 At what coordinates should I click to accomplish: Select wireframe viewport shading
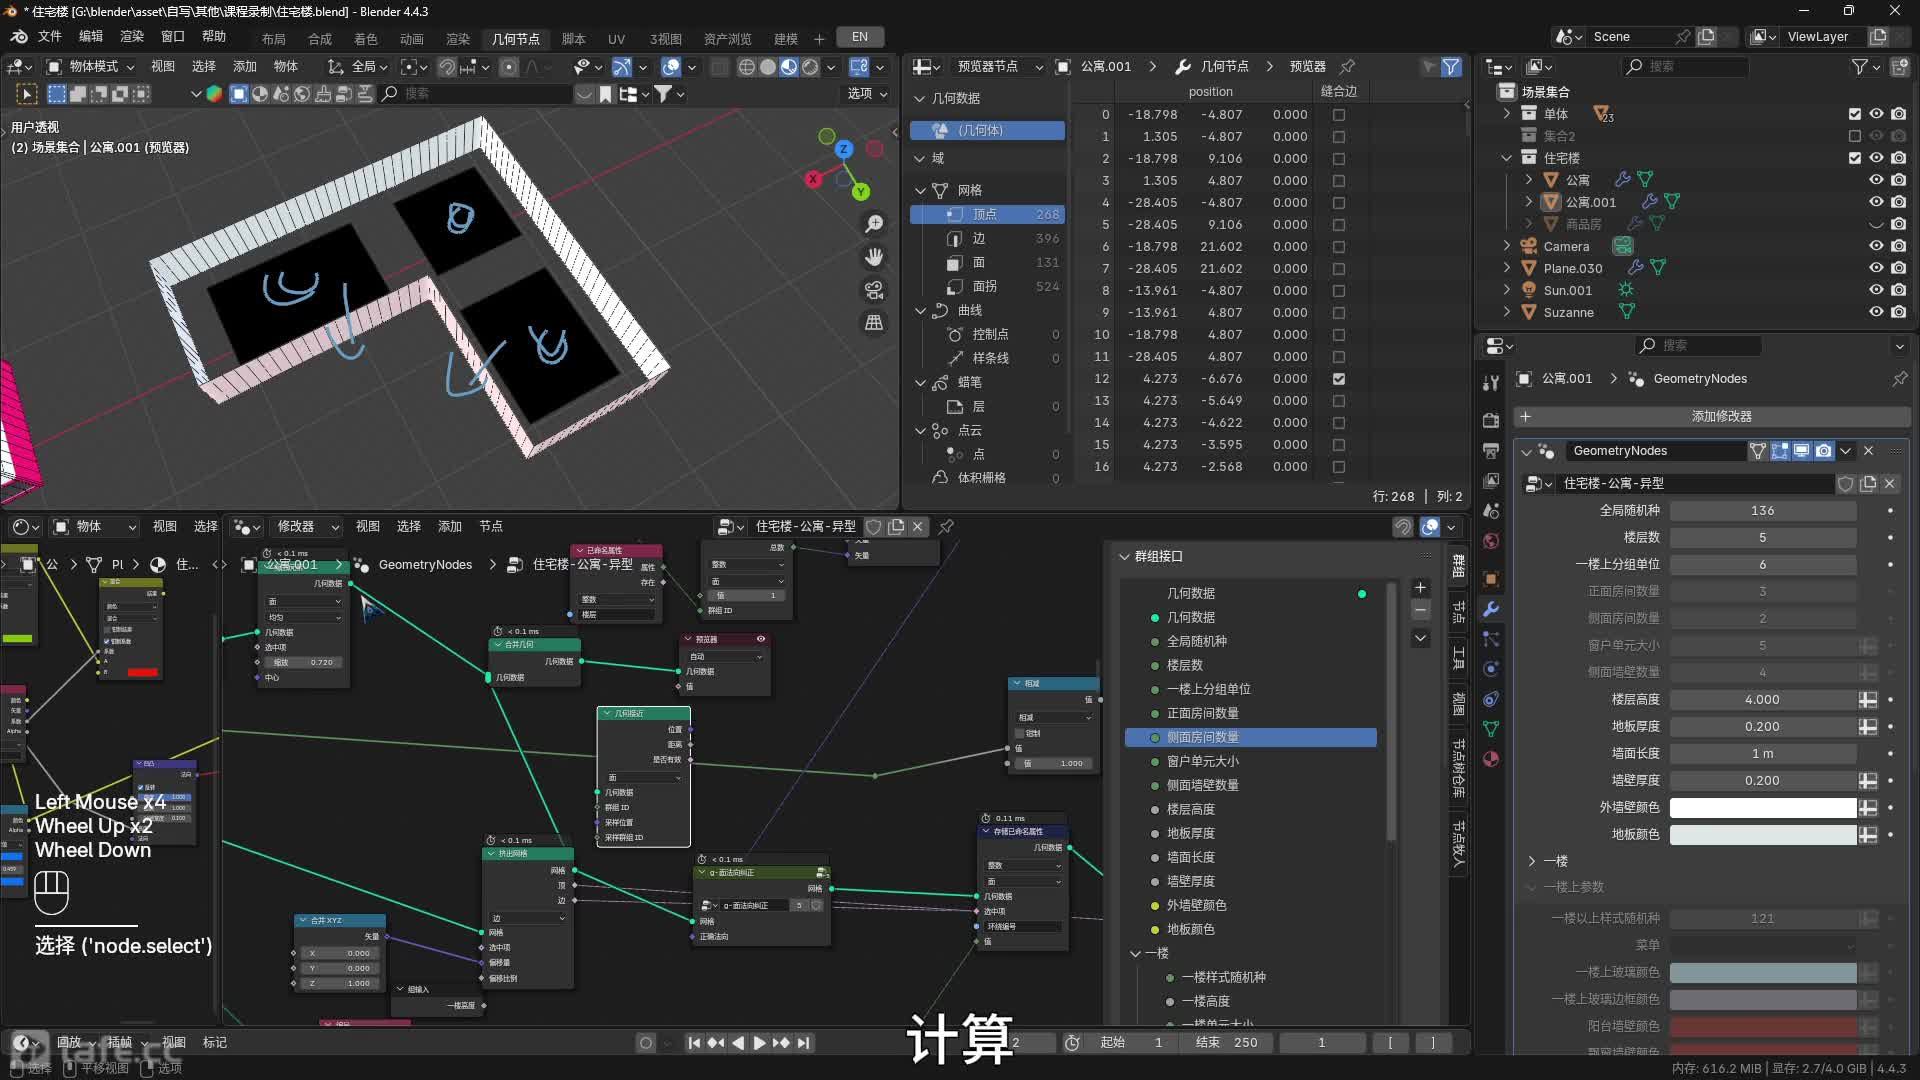[746, 67]
